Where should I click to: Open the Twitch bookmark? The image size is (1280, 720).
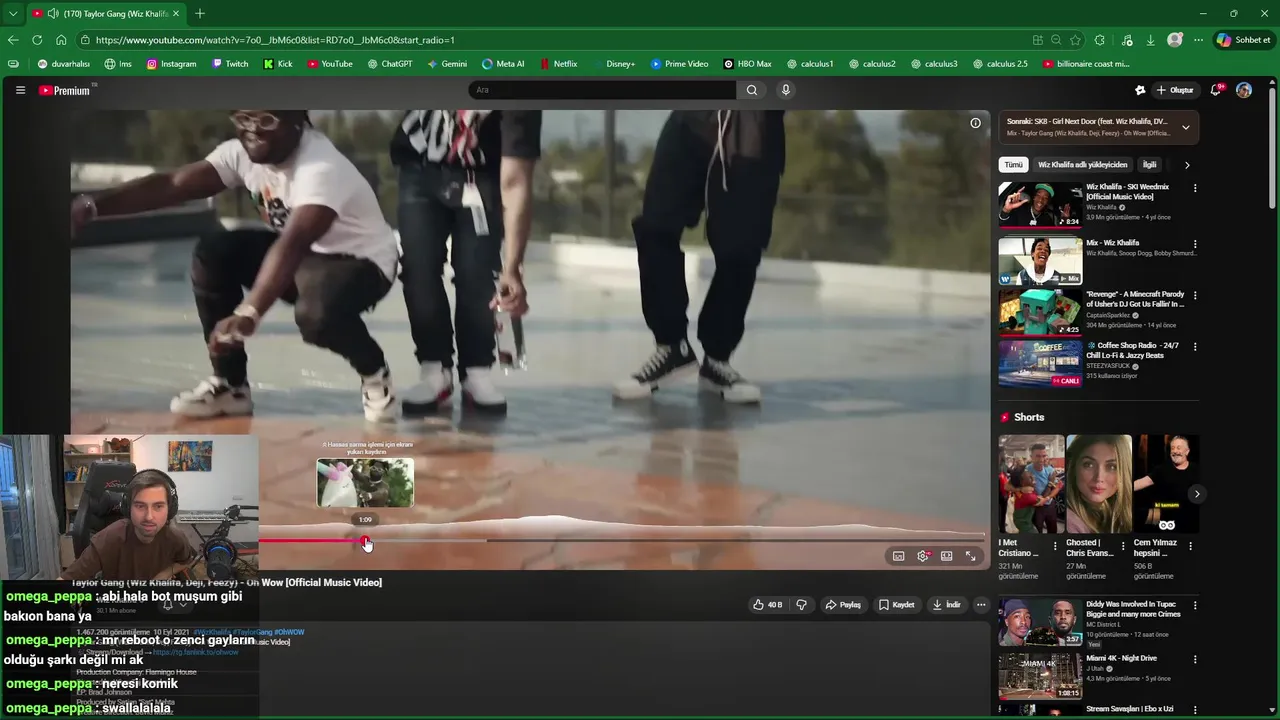(x=230, y=64)
